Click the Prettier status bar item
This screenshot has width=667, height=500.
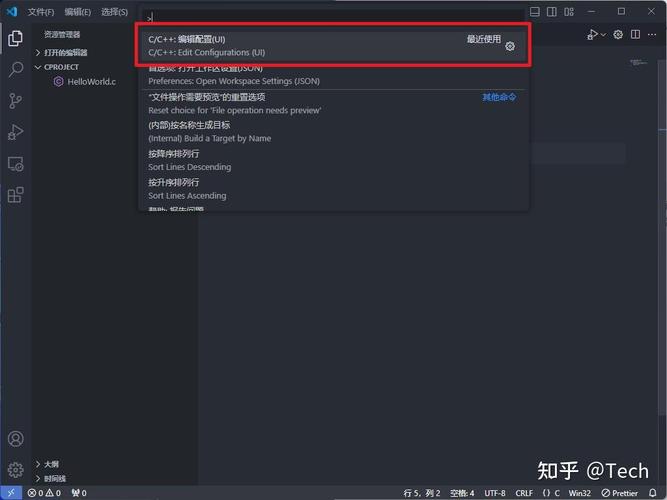[620, 493]
